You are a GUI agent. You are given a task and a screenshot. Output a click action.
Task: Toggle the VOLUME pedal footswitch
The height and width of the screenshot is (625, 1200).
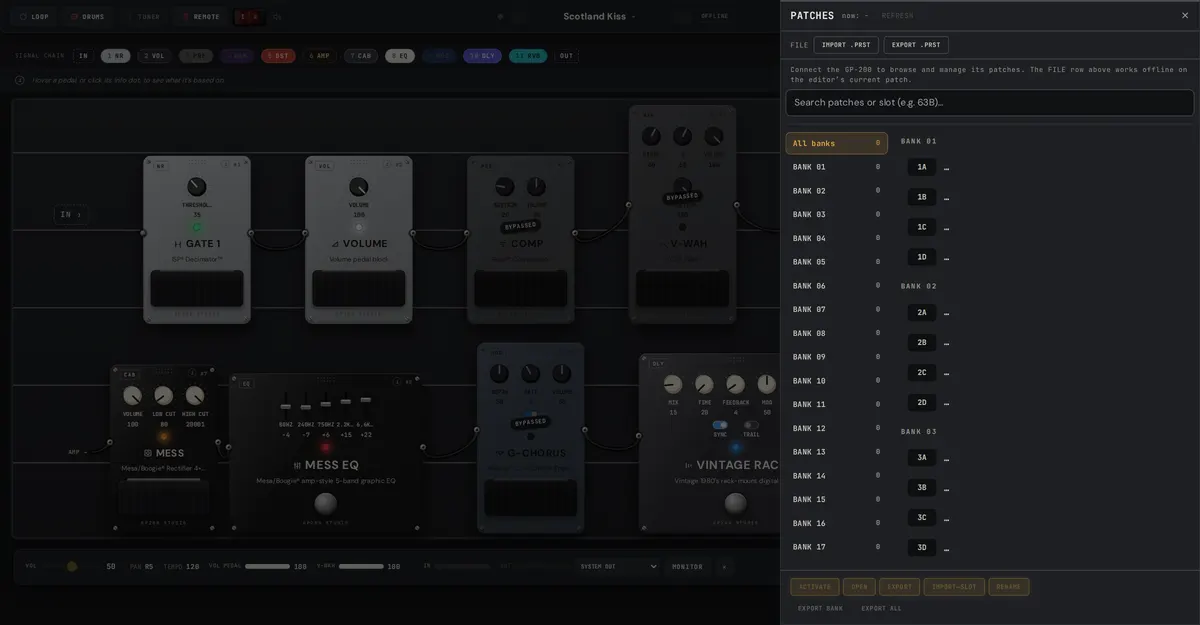click(x=359, y=289)
